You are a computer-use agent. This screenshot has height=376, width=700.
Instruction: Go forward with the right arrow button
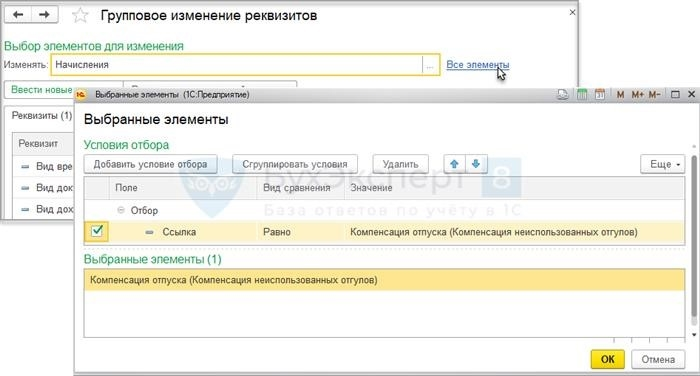[x=44, y=15]
